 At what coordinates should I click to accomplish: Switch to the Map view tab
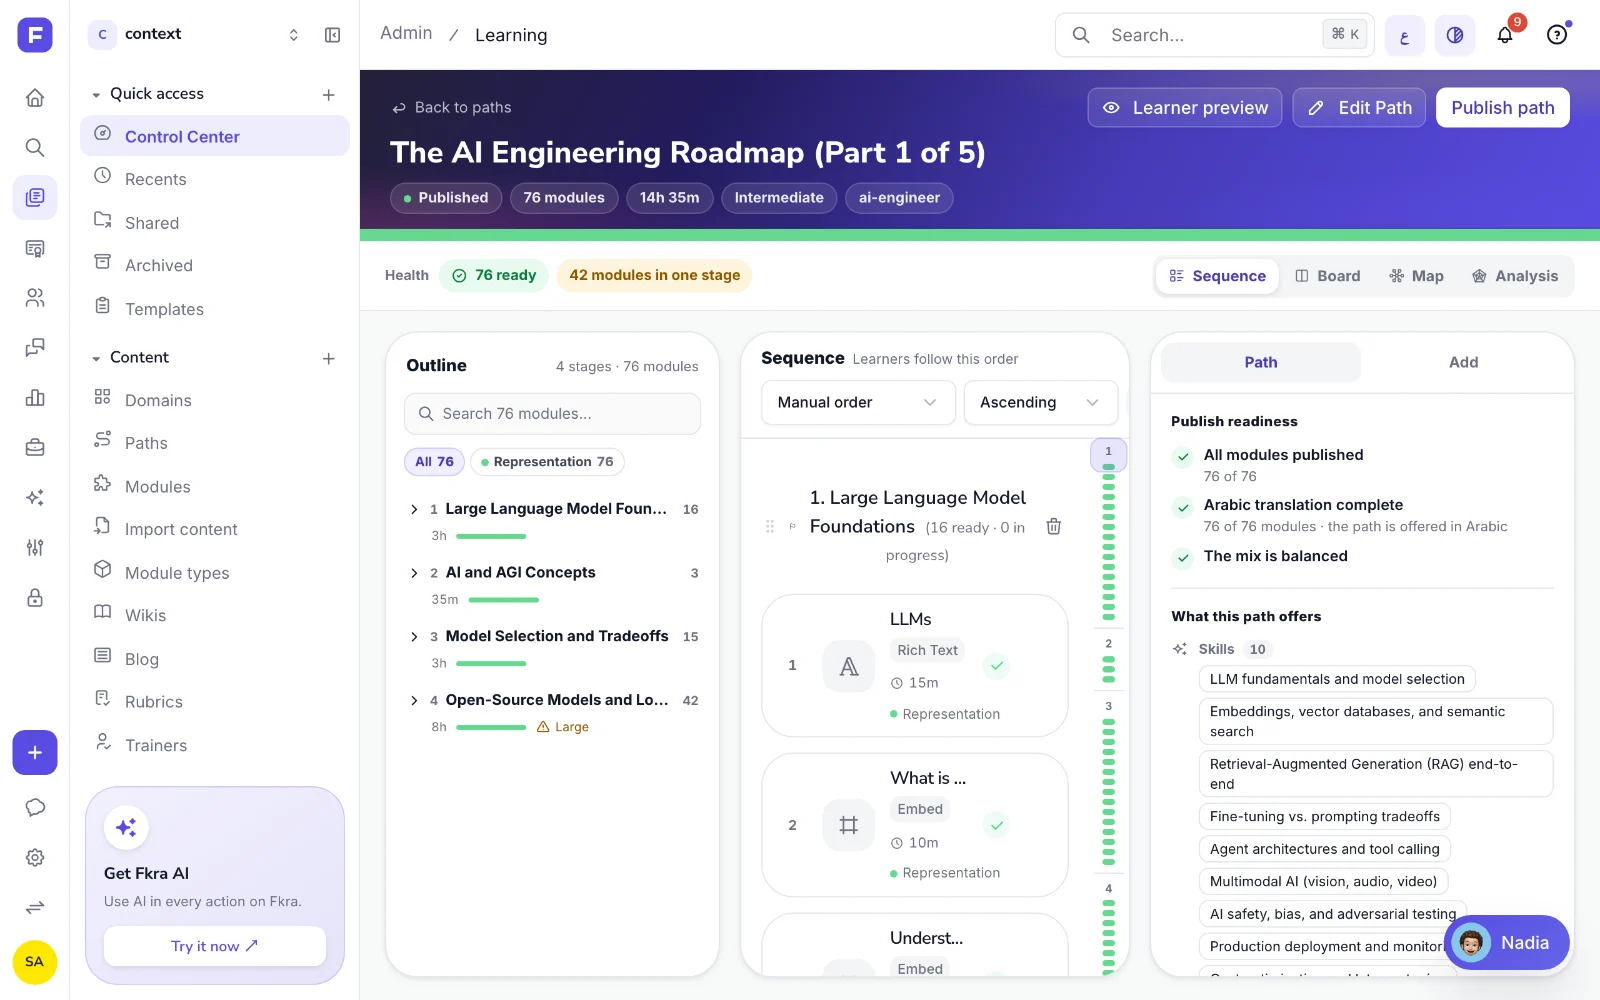pos(1416,276)
